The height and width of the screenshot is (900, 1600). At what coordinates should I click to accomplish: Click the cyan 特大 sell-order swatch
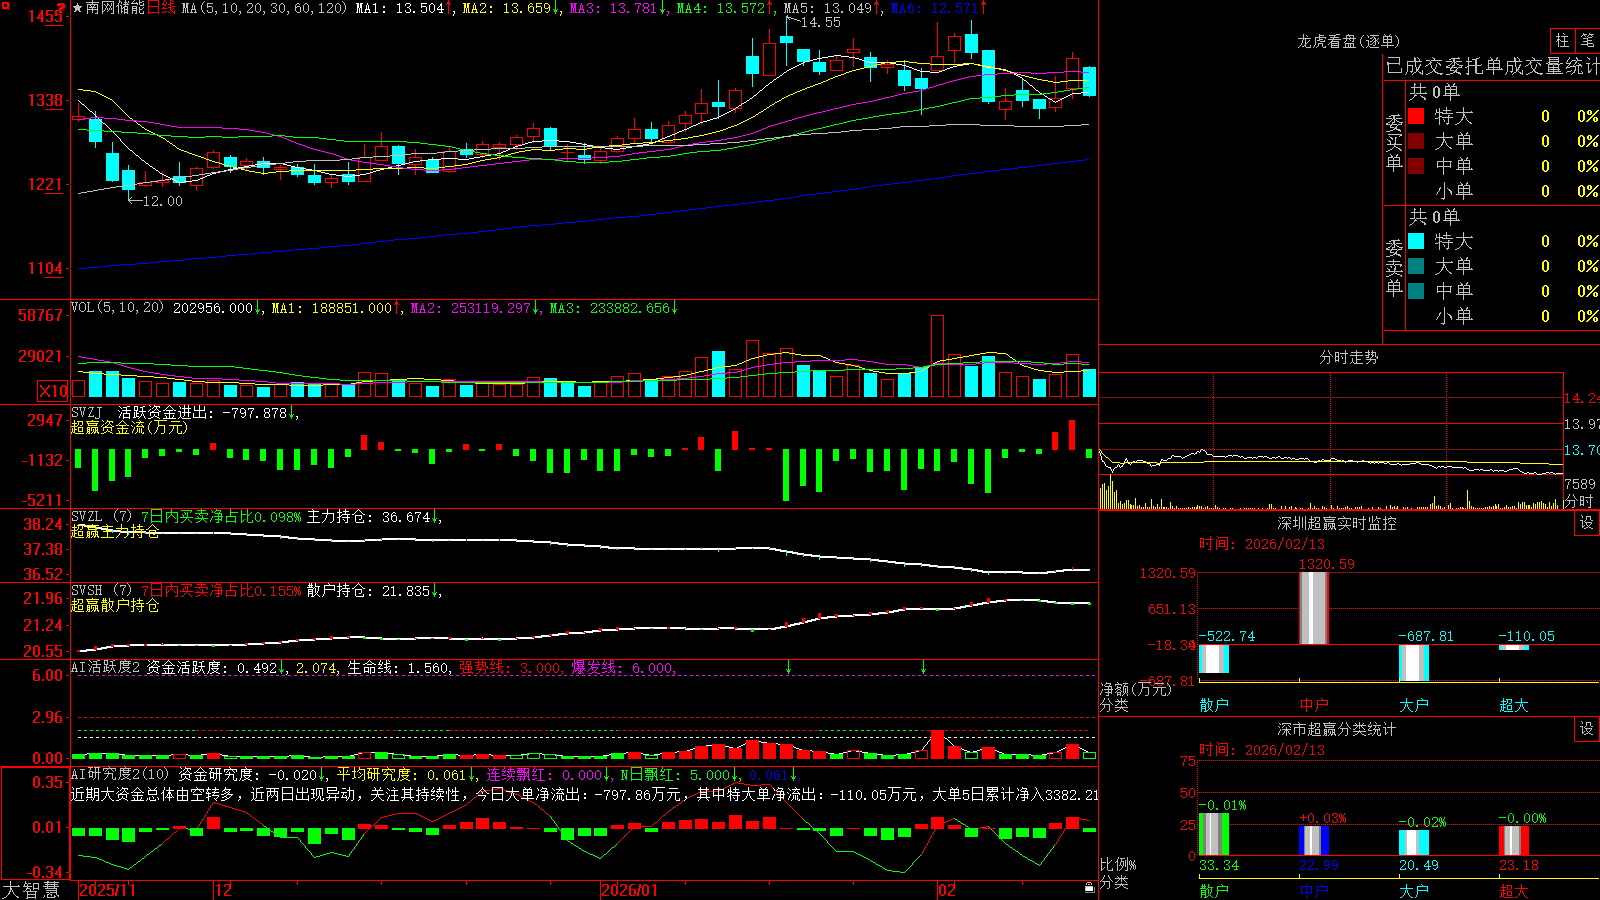[1416, 241]
